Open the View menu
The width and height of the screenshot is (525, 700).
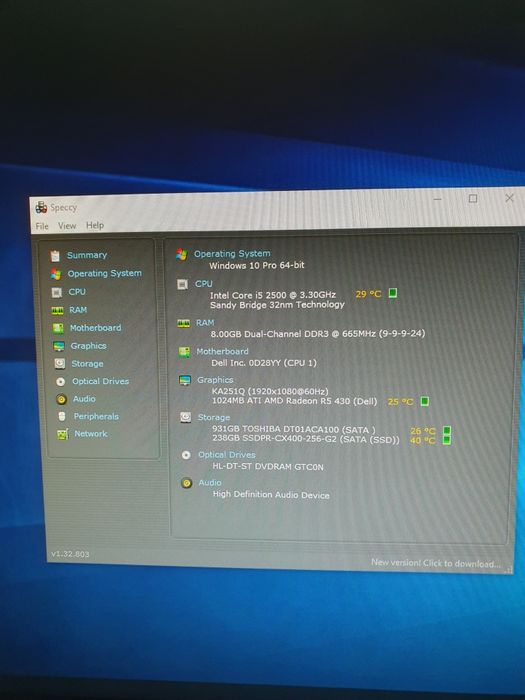[67, 226]
